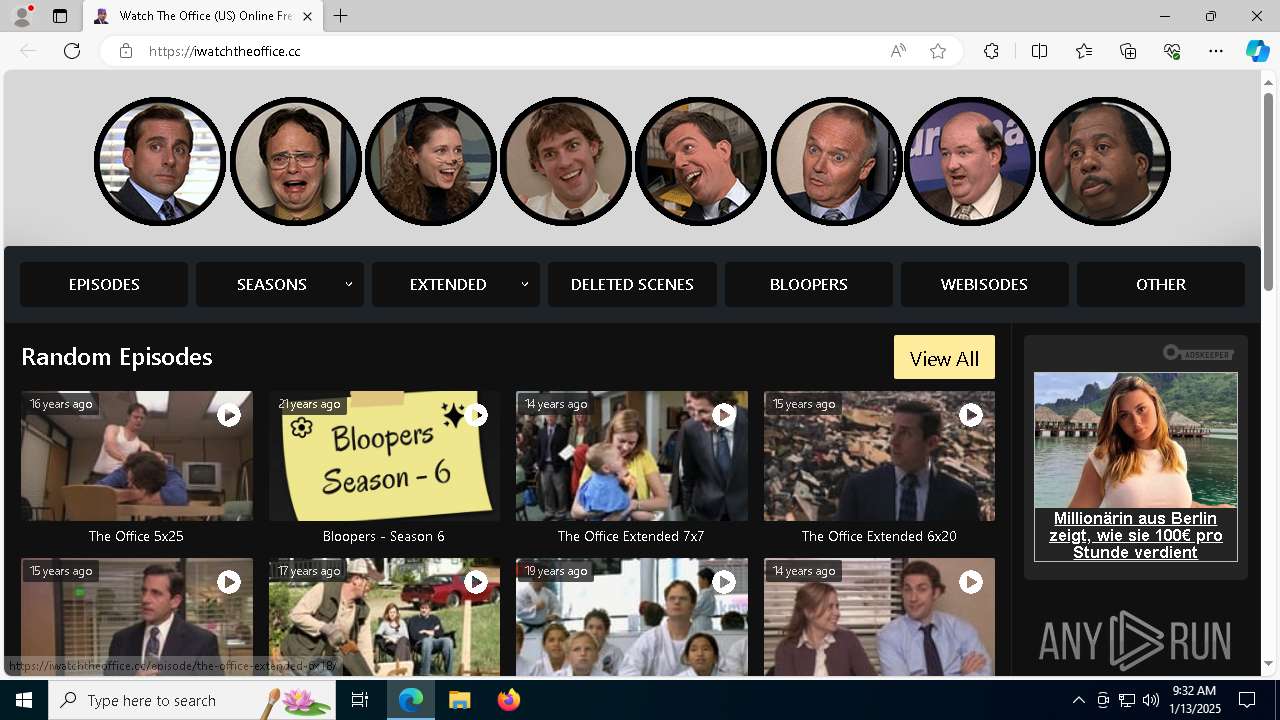
Task: Open the Other menu item
Action: click(1161, 284)
